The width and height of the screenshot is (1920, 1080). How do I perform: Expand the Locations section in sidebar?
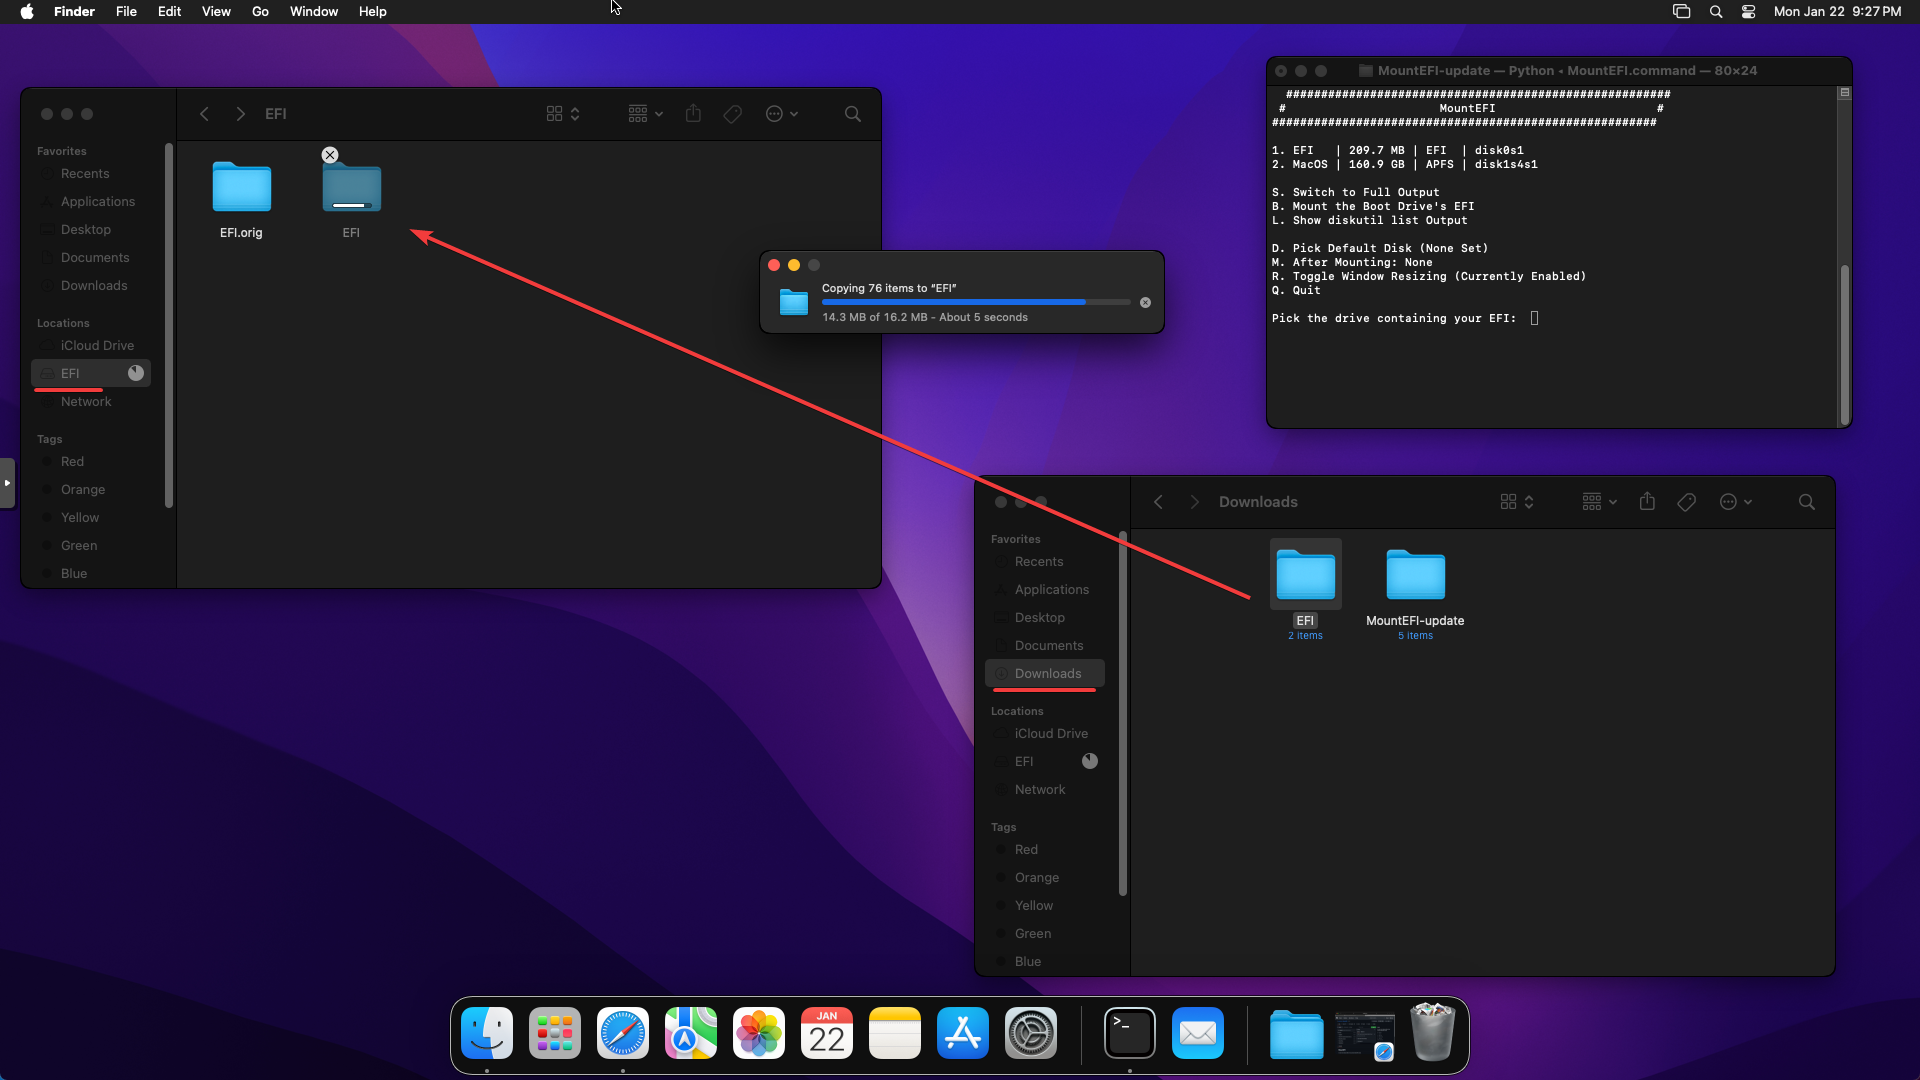[63, 322]
